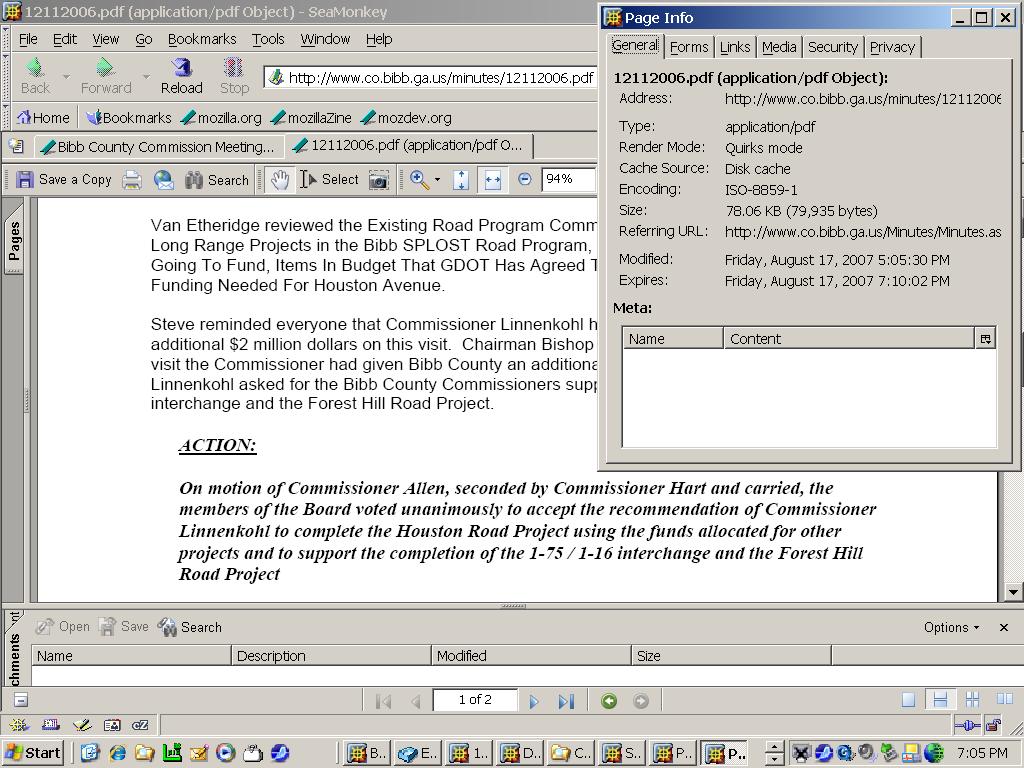This screenshot has width=1024, height=768.
Task: Expand the Meta column picker
Action: coord(985,338)
